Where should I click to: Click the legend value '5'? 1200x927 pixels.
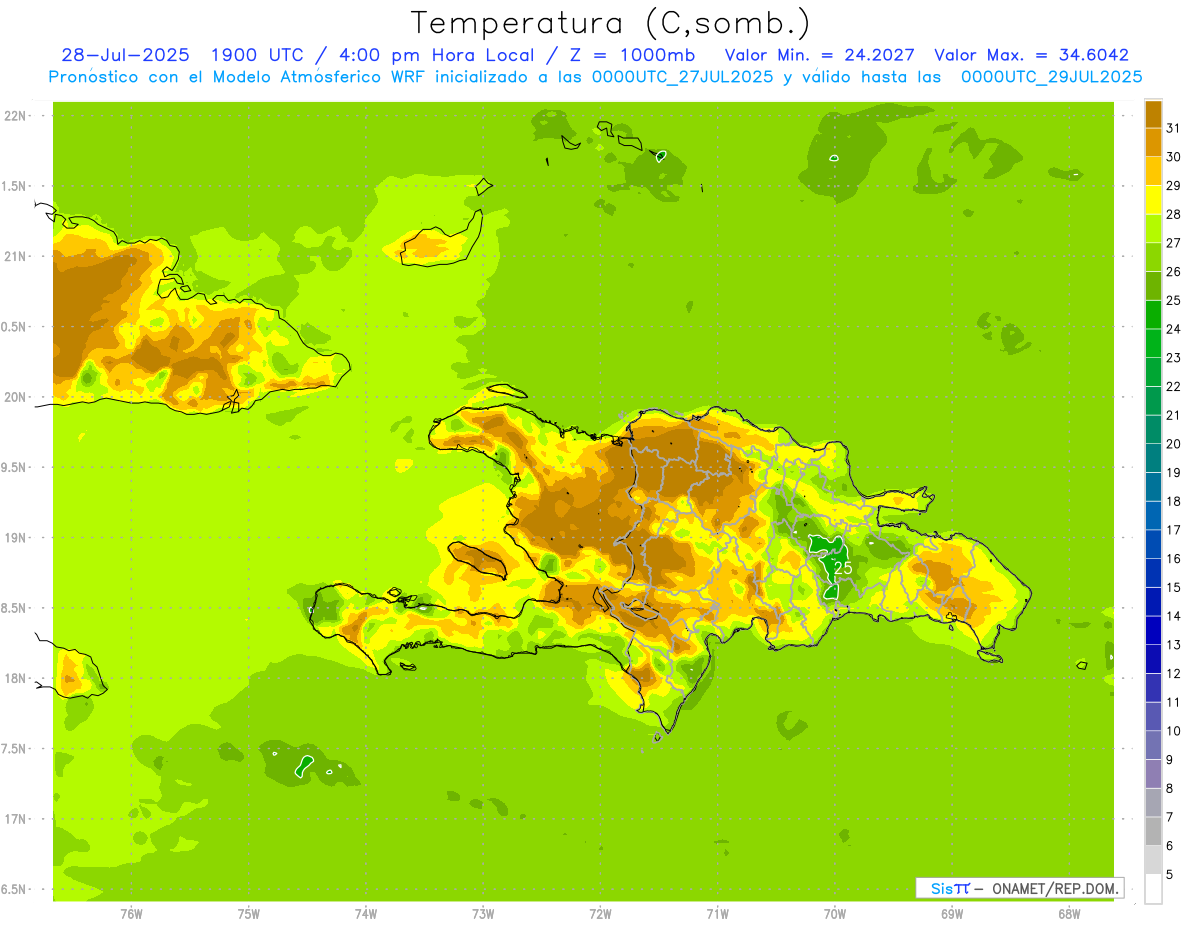[1170, 875]
